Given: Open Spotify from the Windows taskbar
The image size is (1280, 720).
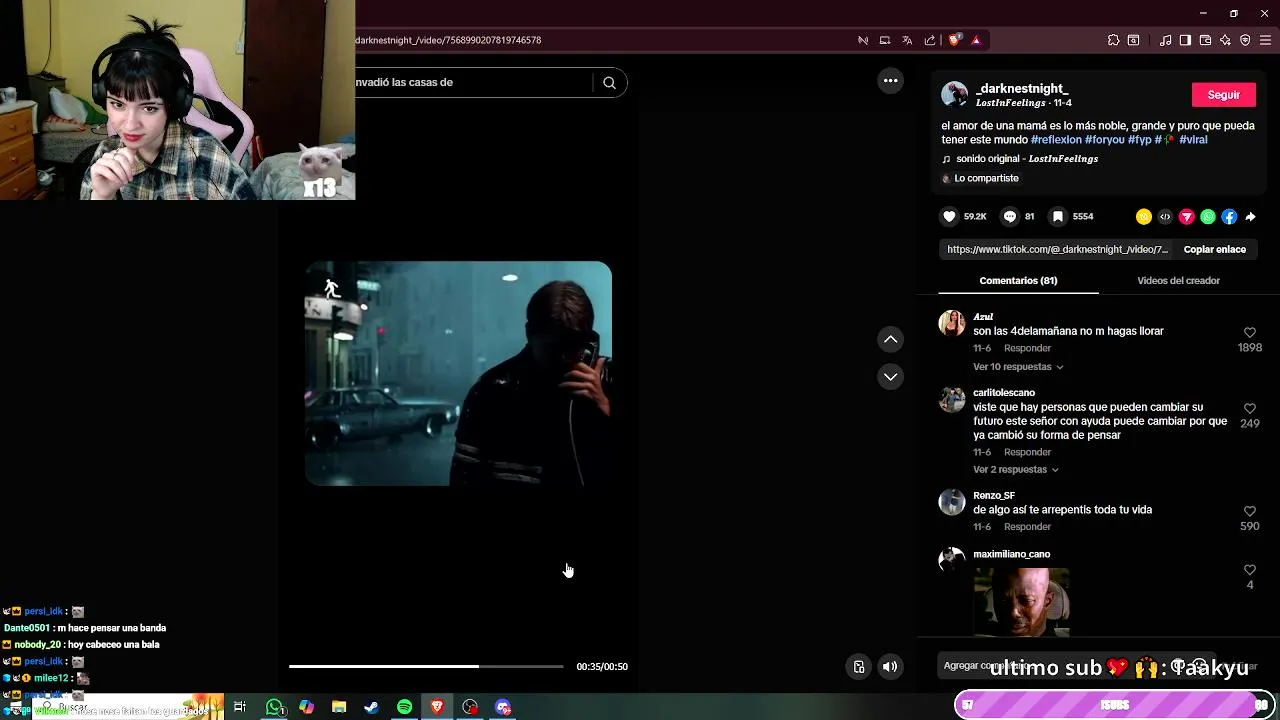Looking at the screenshot, I should click(404, 707).
